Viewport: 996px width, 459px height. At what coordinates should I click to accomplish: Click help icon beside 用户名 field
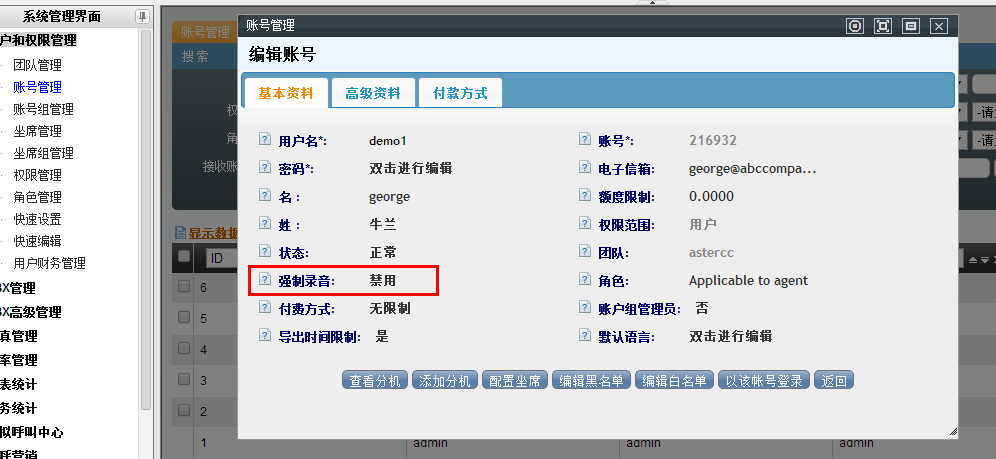(265, 141)
